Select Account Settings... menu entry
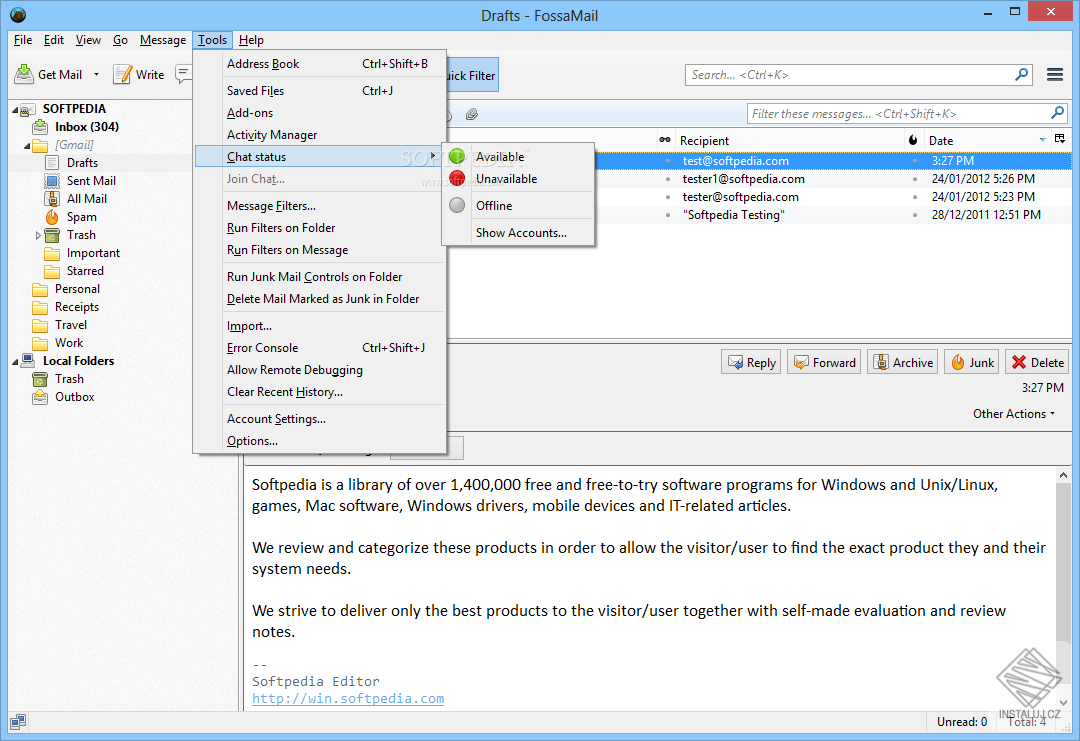 click(321, 418)
